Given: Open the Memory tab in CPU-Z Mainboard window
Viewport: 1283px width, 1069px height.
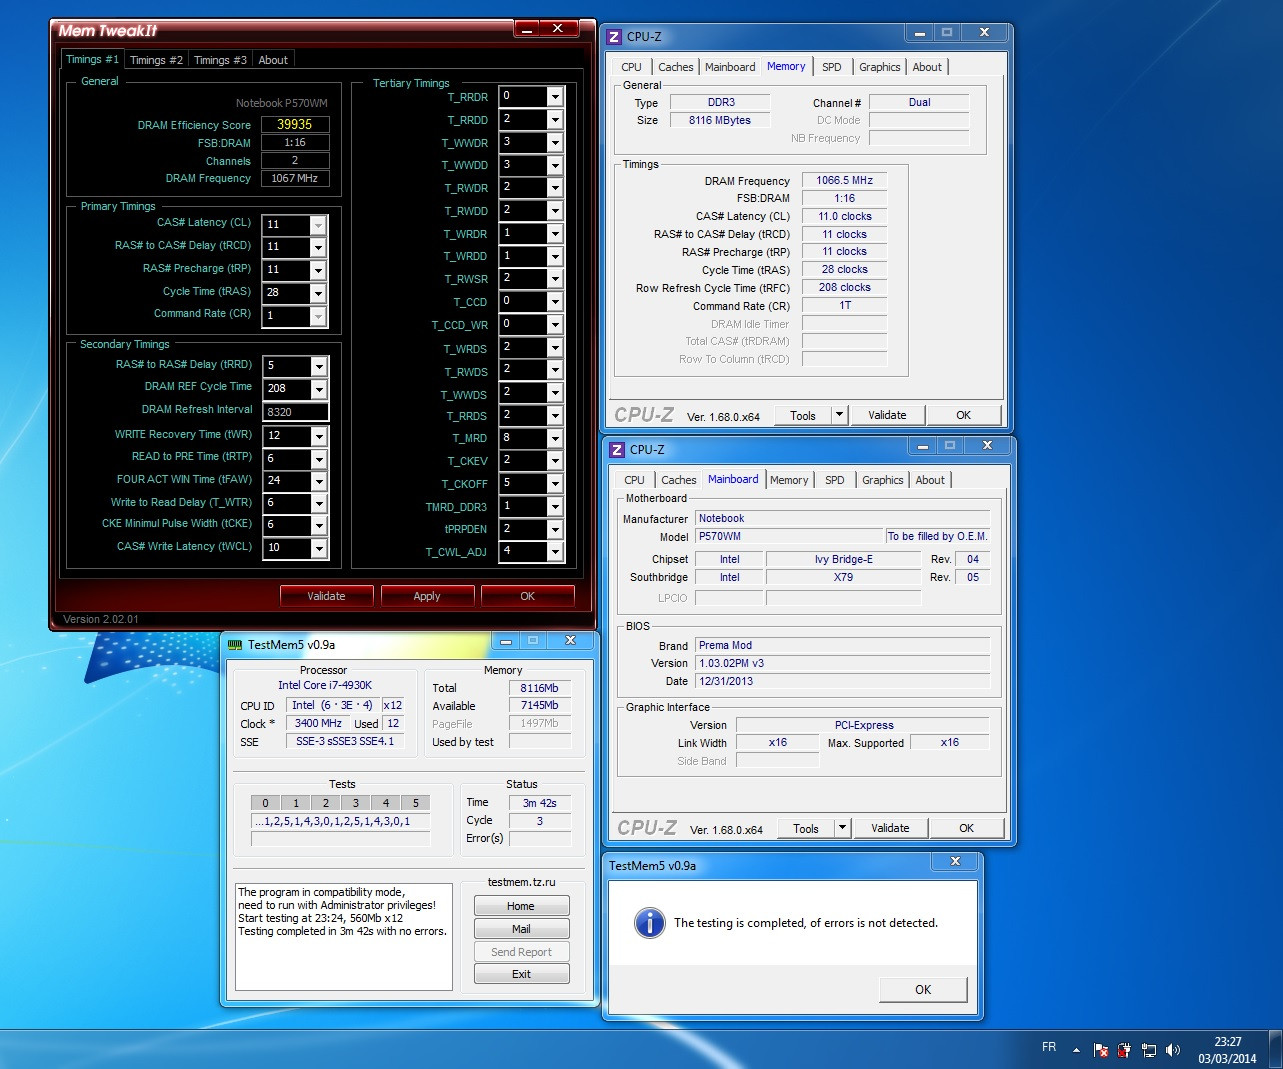Looking at the screenshot, I should (x=789, y=480).
